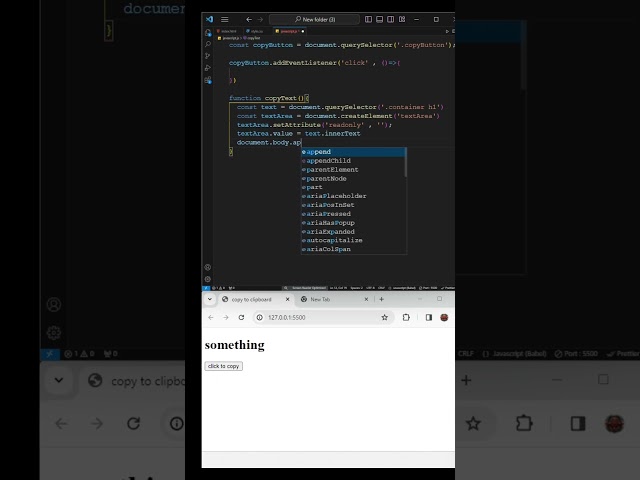Toggle the primary side bar layout icon
This screenshot has height=480, width=640.
tap(368, 19)
